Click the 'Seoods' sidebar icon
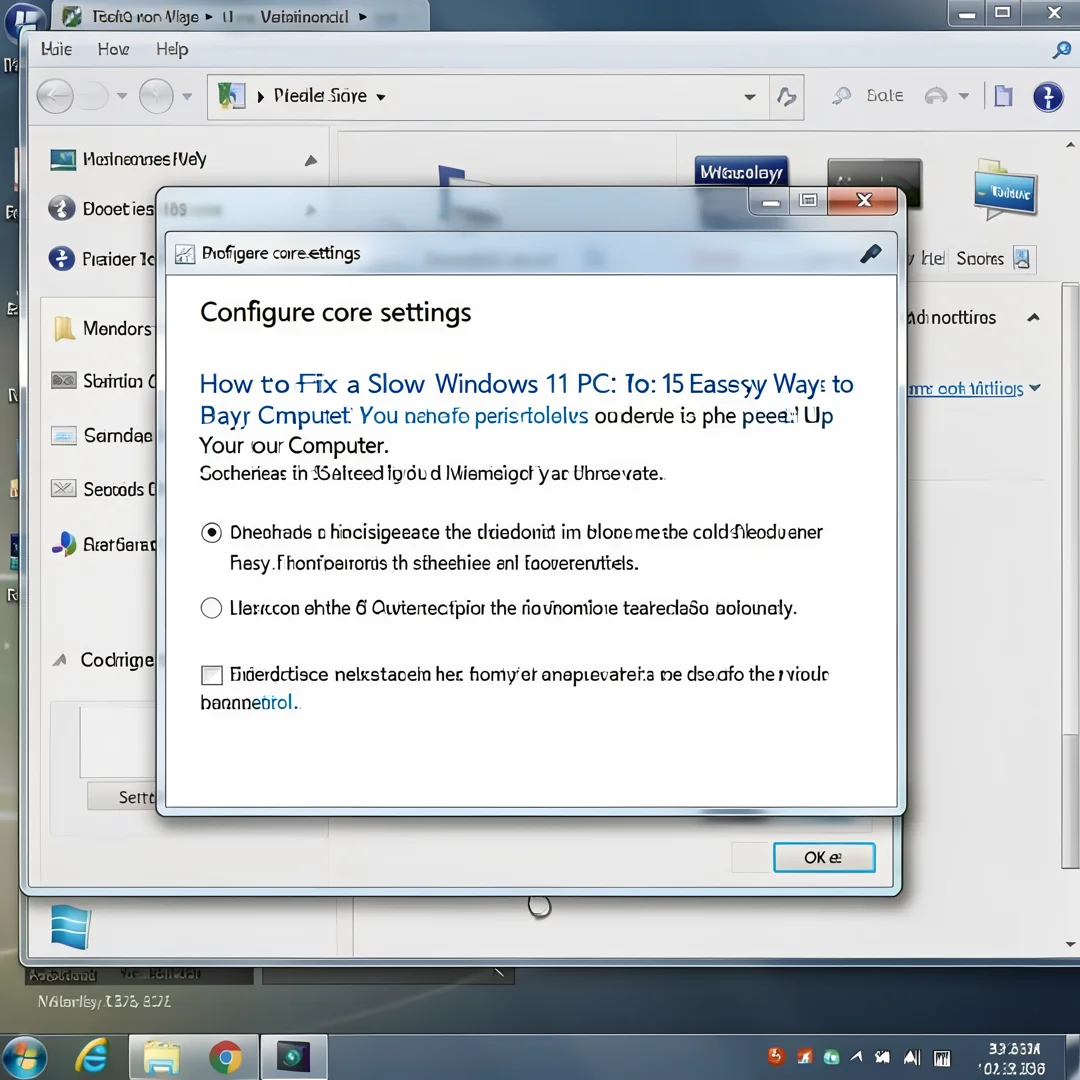The height and width of the screenshot is (1080, 1080). [63, 488]
